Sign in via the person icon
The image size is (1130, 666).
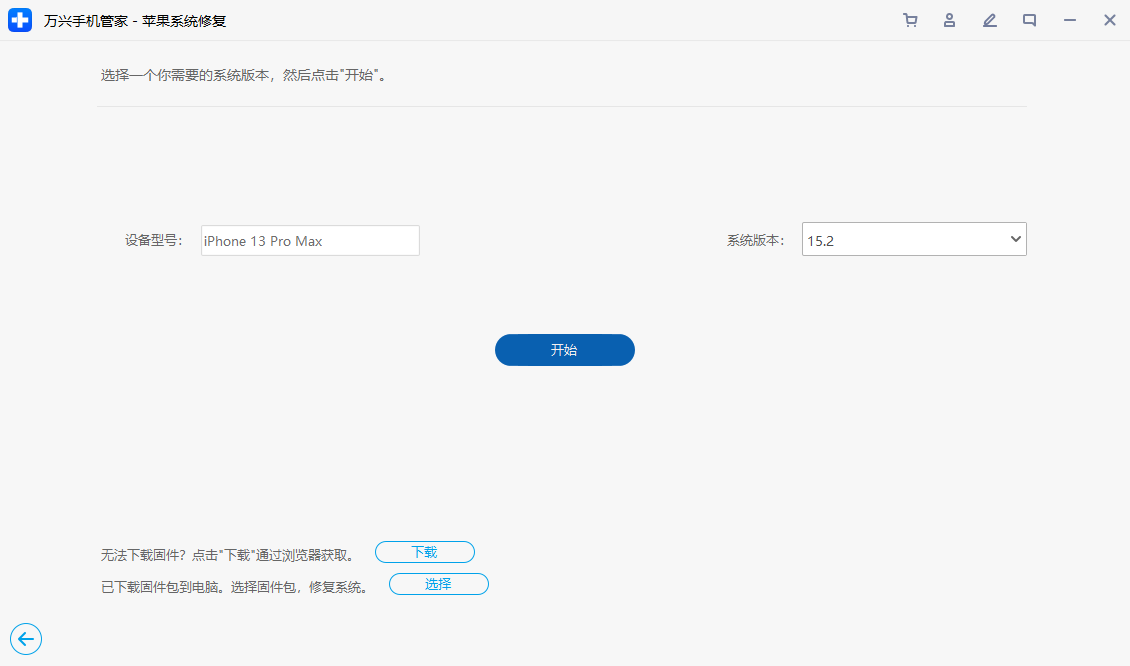click(949, 20)
